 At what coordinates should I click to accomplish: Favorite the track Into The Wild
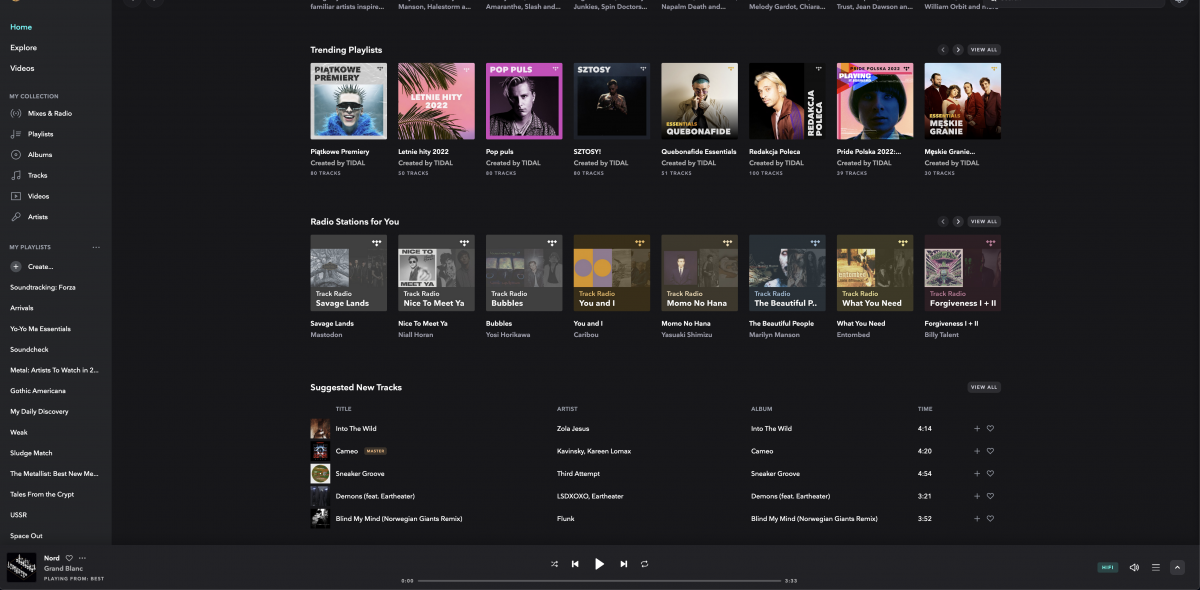pyautogui.click(x=990, y=428)
